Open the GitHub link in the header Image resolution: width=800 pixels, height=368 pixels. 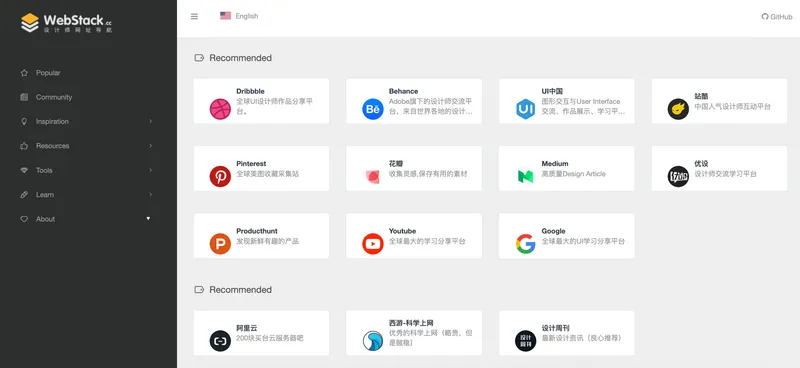point(777,16)
